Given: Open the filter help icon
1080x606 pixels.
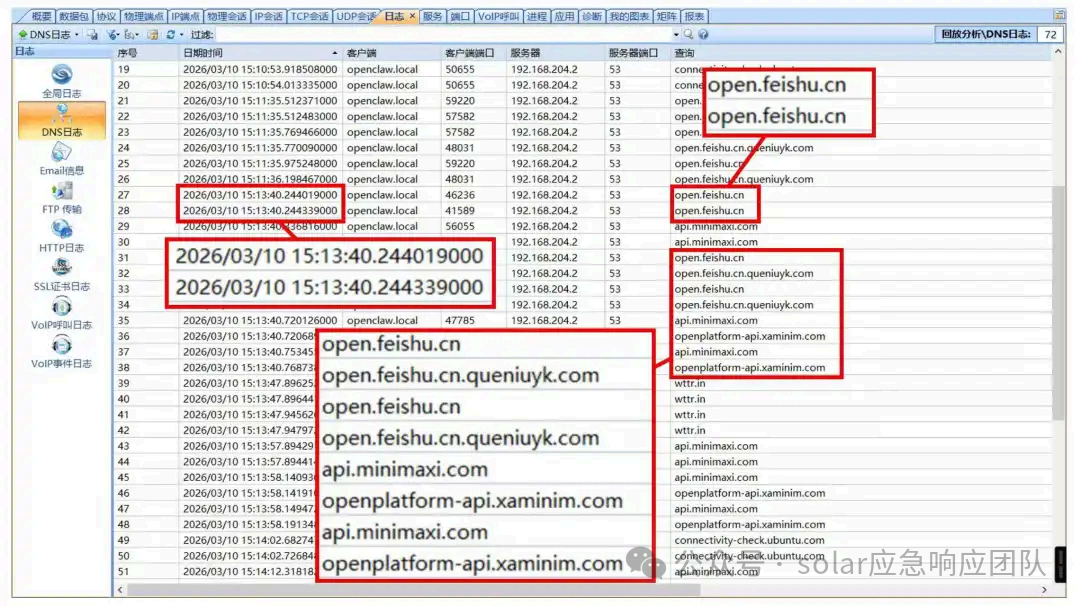Looking at the screenshot, I should click(703, 34).
